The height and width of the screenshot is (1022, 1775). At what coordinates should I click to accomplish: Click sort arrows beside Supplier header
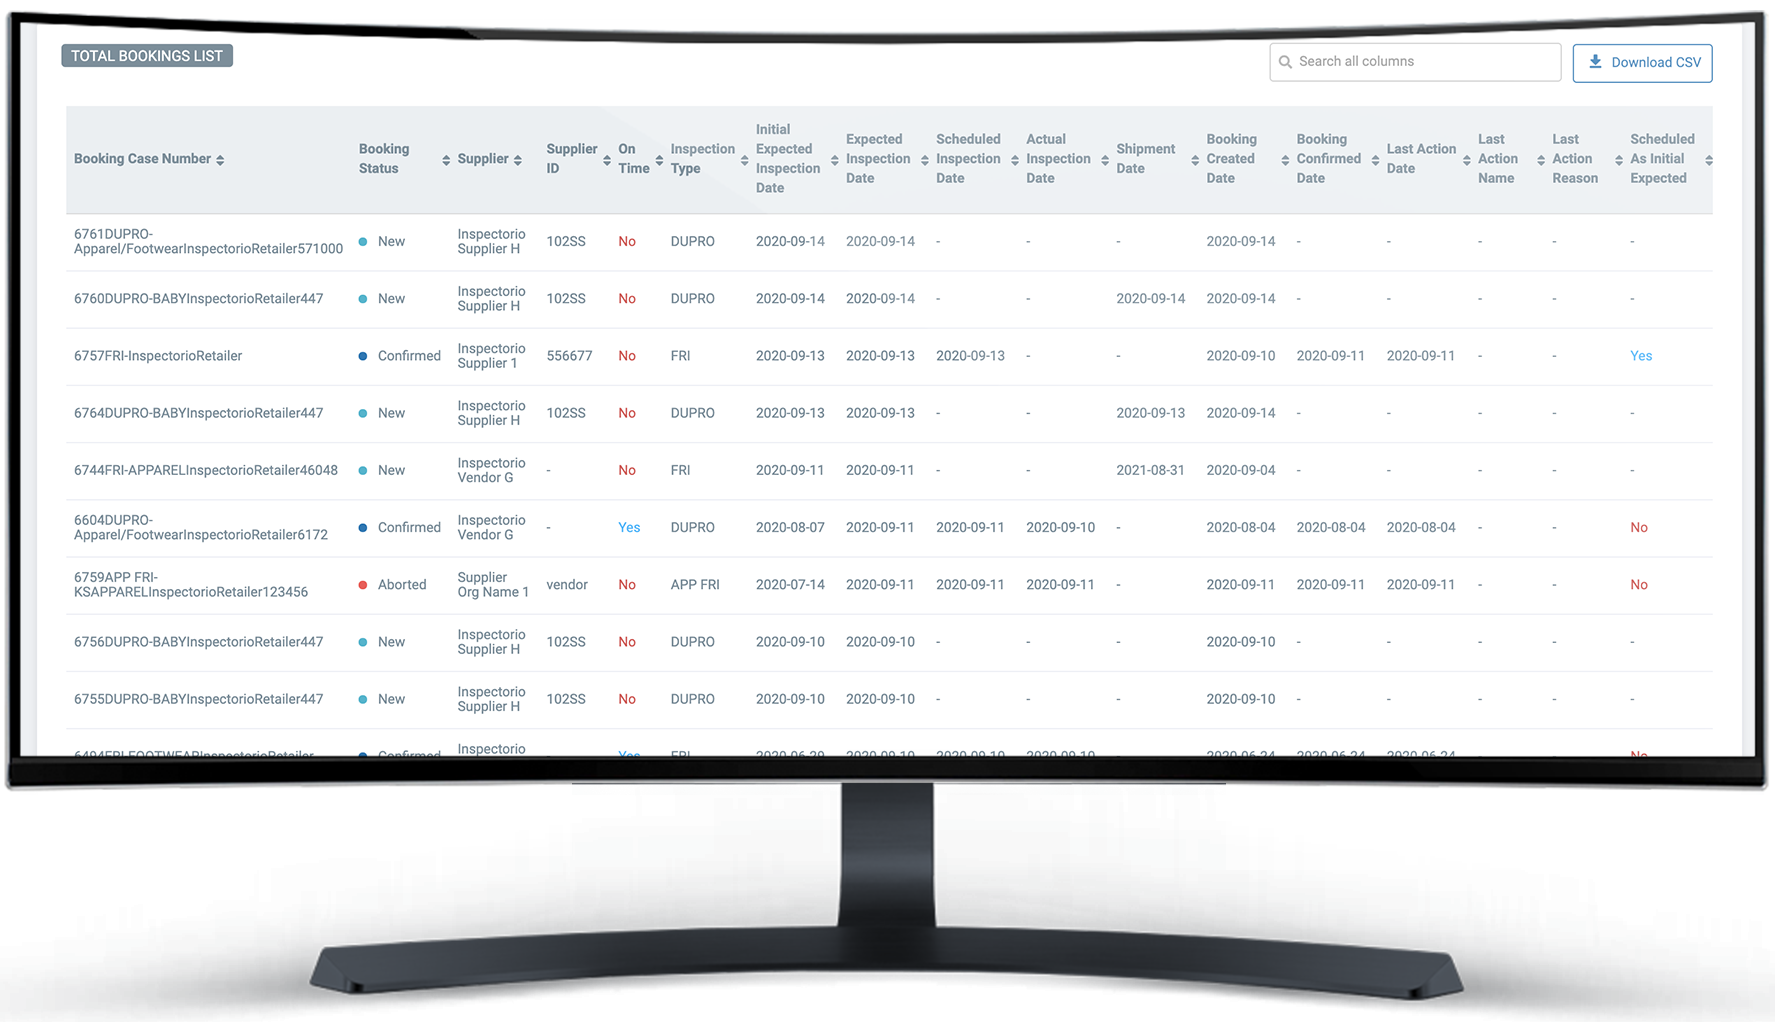point(517,160)
